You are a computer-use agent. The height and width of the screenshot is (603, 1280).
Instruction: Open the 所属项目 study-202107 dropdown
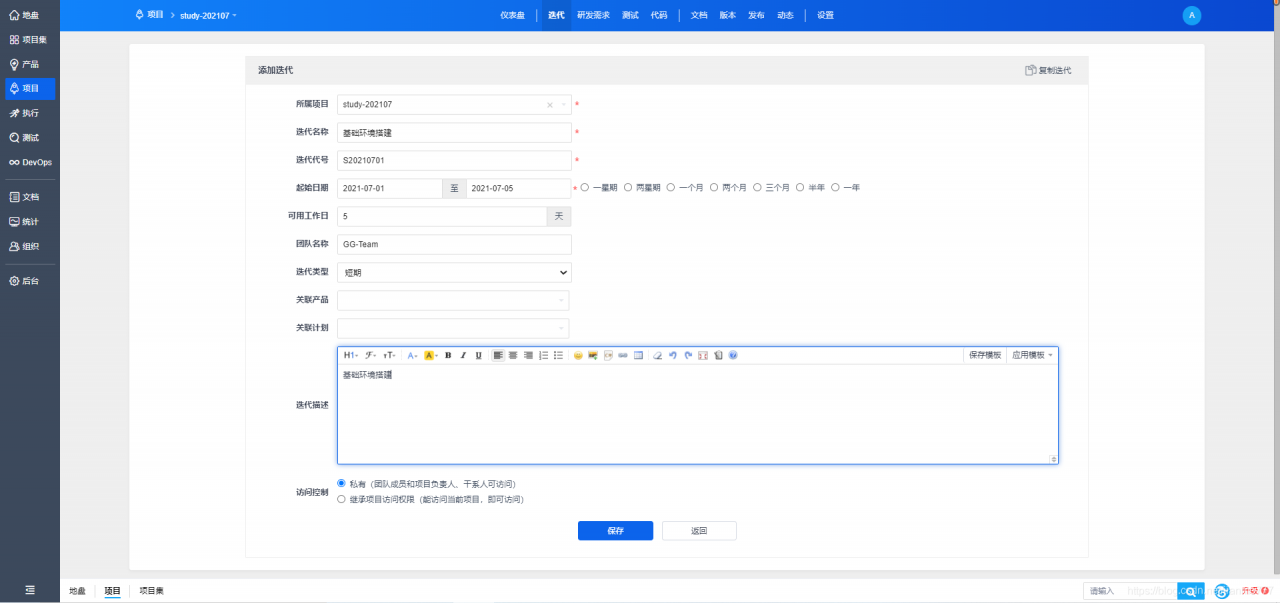point(454,104)
